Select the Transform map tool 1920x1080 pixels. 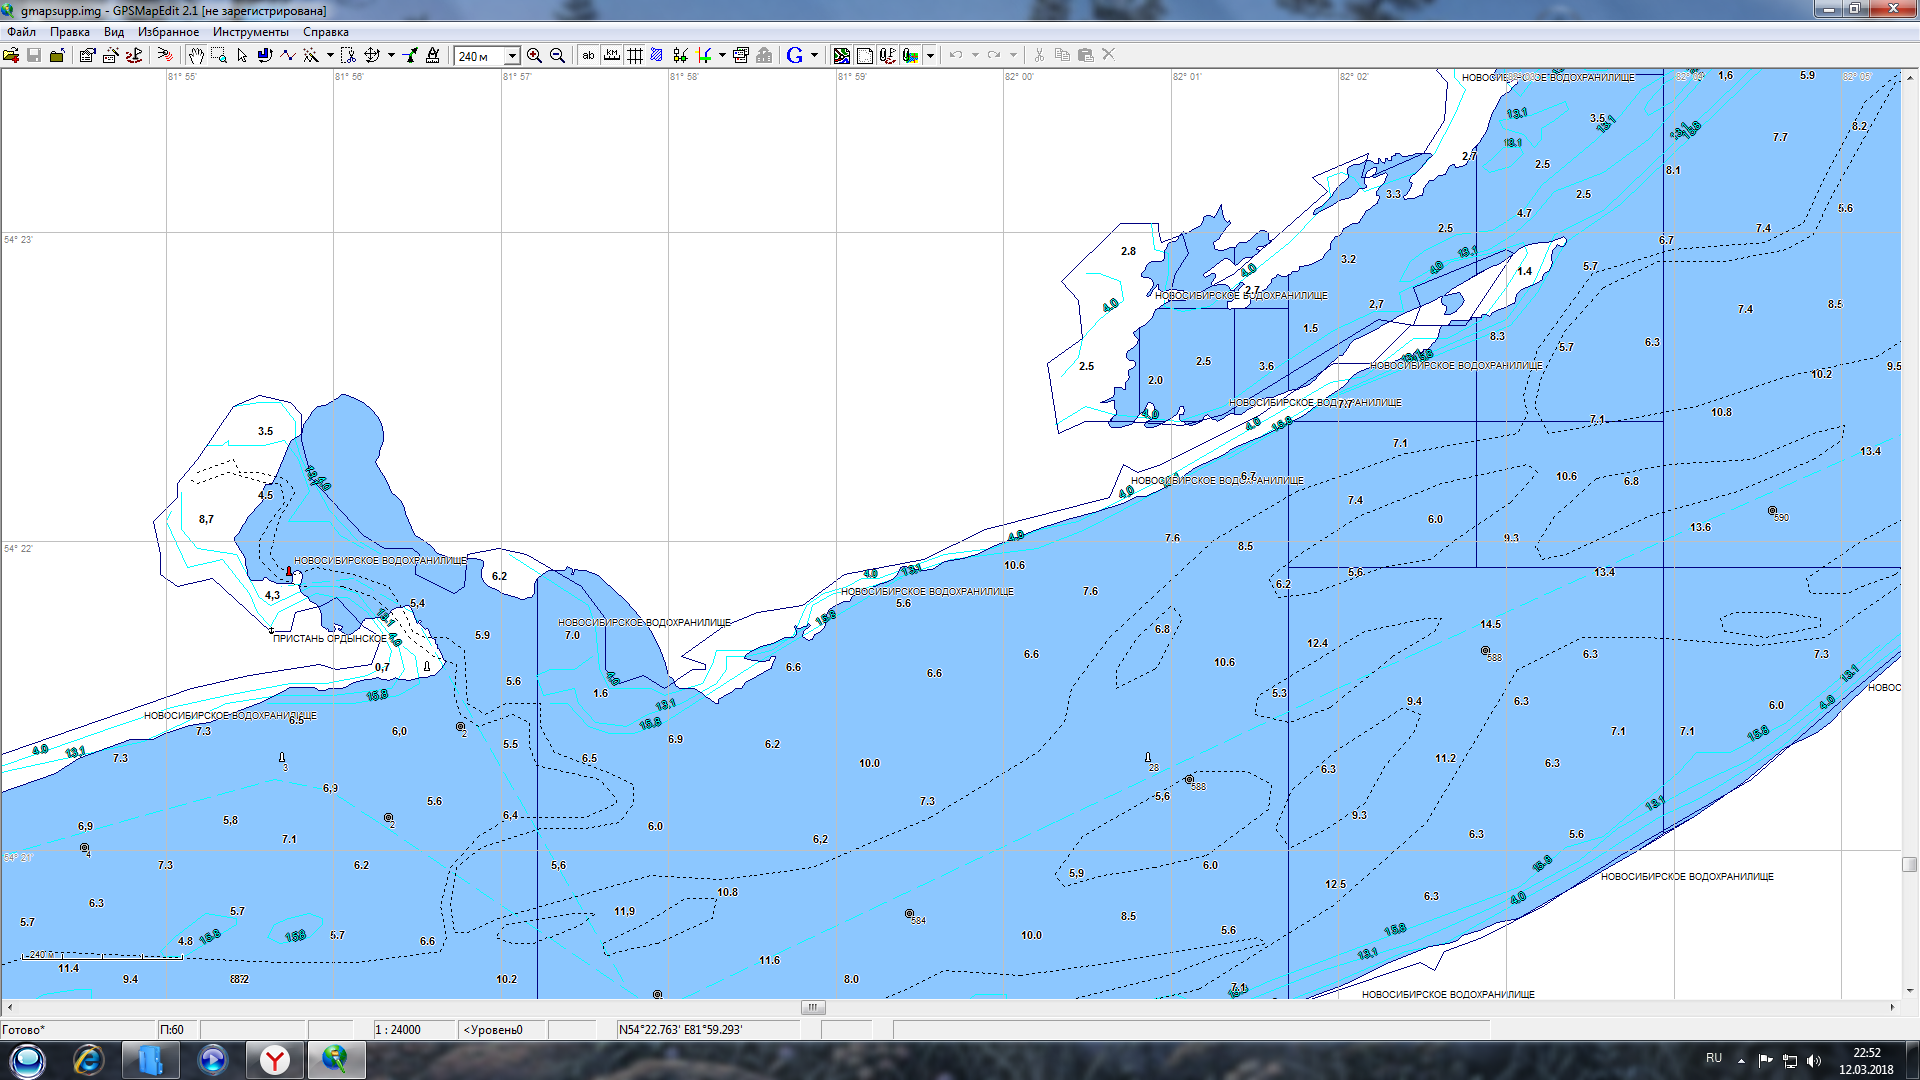372,55
